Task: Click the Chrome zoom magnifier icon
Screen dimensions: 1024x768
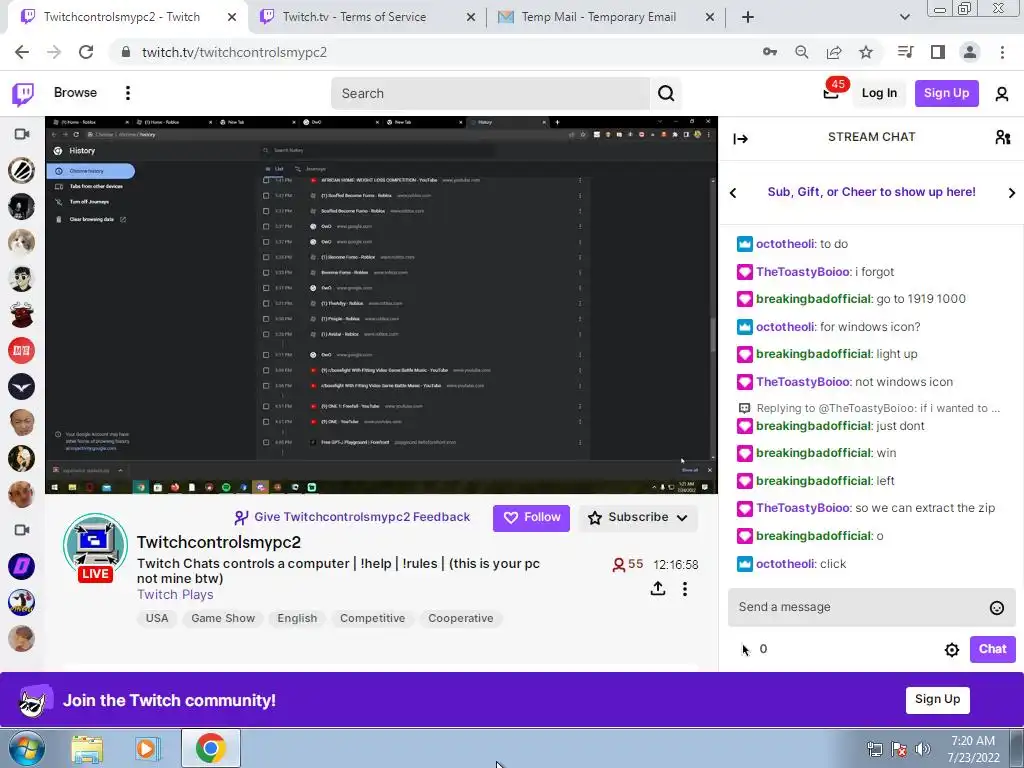Action: [x=801, y=52]
